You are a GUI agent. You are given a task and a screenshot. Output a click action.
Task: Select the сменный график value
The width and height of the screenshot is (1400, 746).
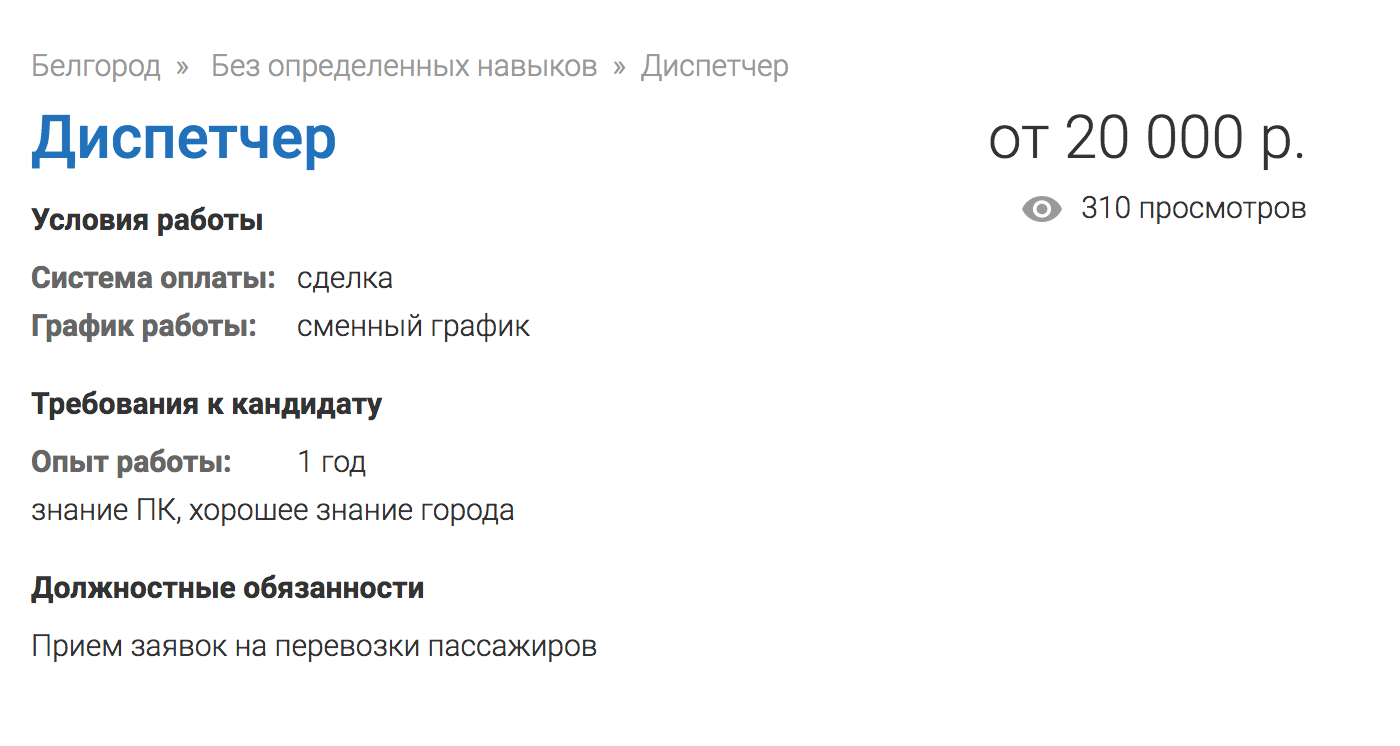[x=413, y=326]
